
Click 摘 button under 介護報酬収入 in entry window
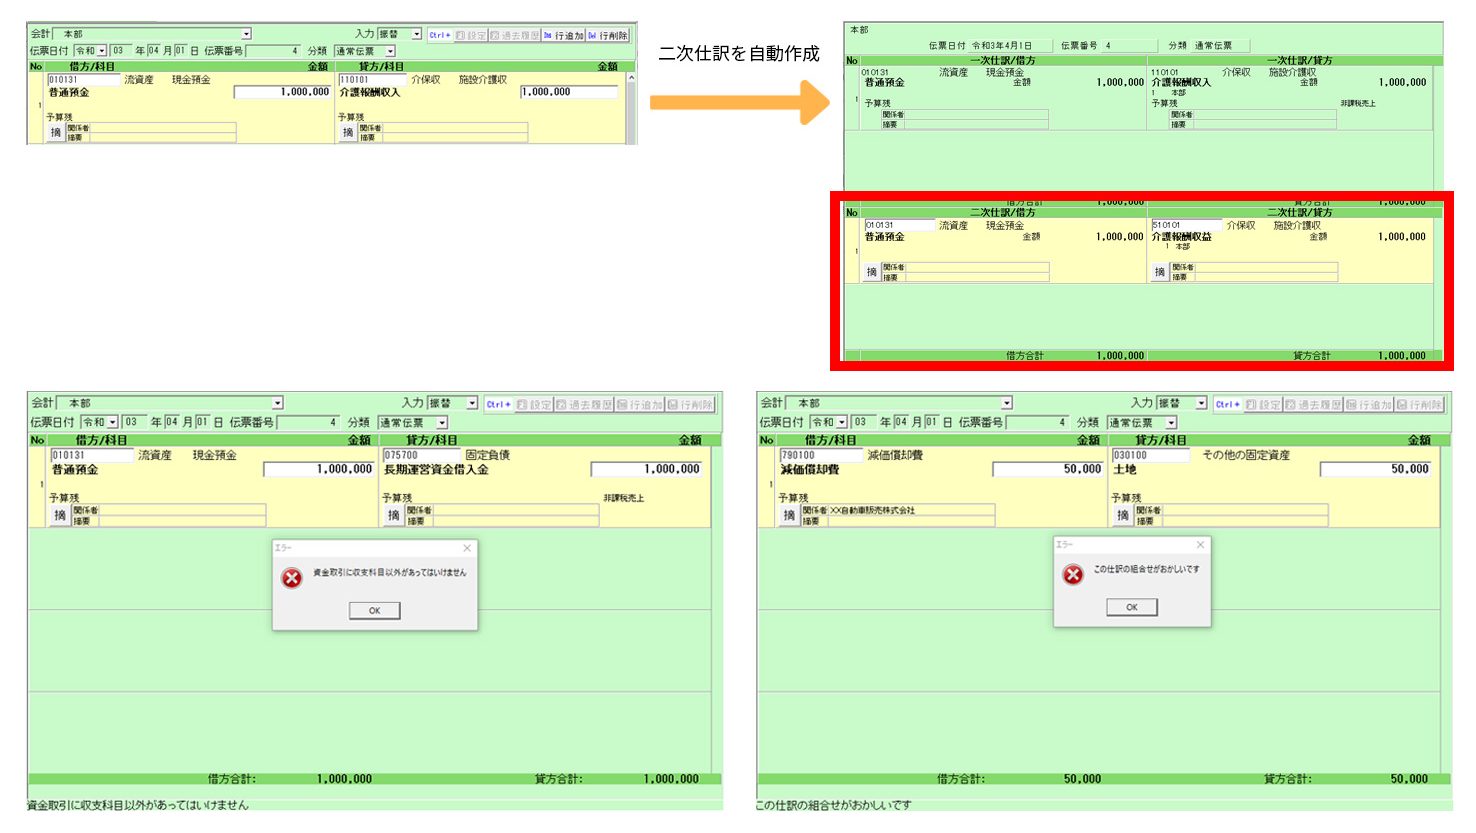[348, 132]
